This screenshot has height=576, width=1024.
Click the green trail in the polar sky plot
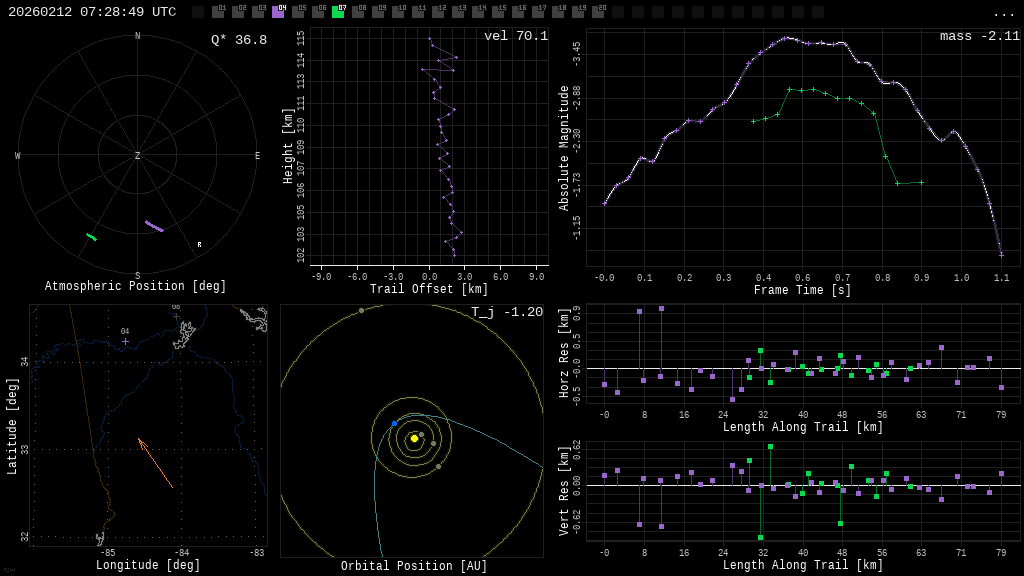[91, 237]
